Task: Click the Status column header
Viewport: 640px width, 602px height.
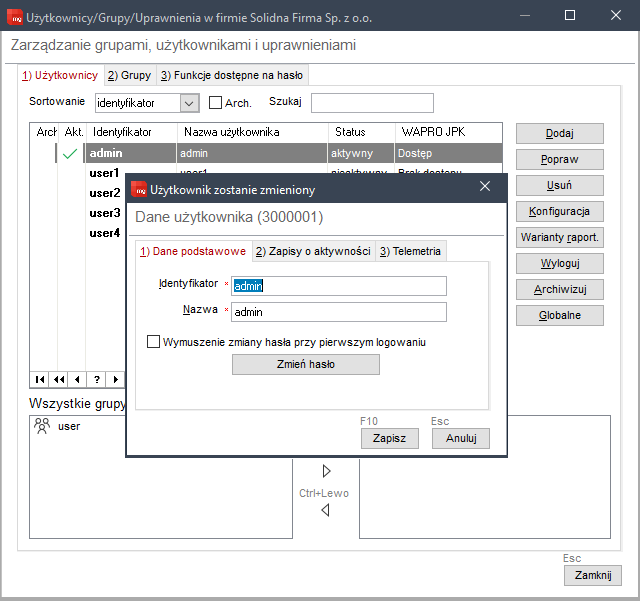Action: (362, 132)
